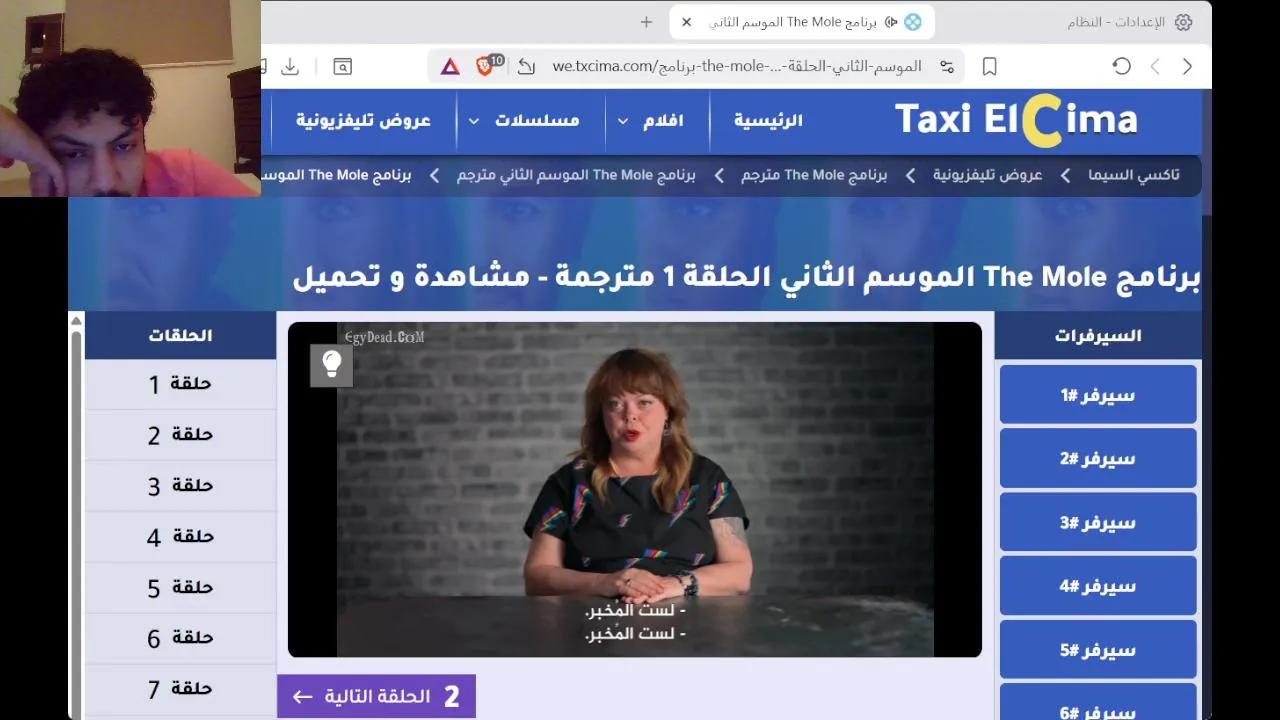Click برنامج The Mole الموسم الثاني مترجم breadcrumb

(576, 175)
